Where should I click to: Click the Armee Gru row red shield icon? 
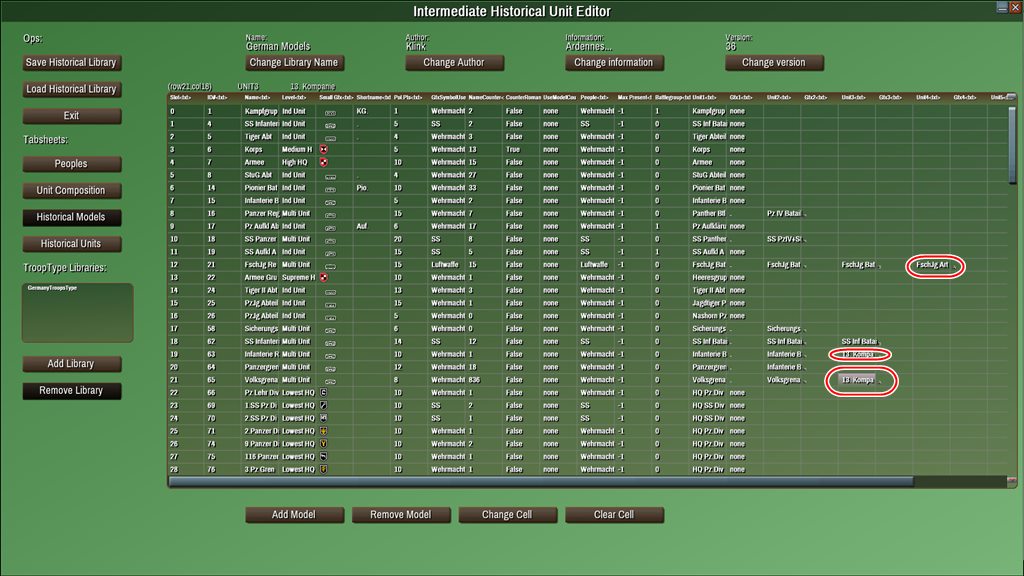coord(324,278)
